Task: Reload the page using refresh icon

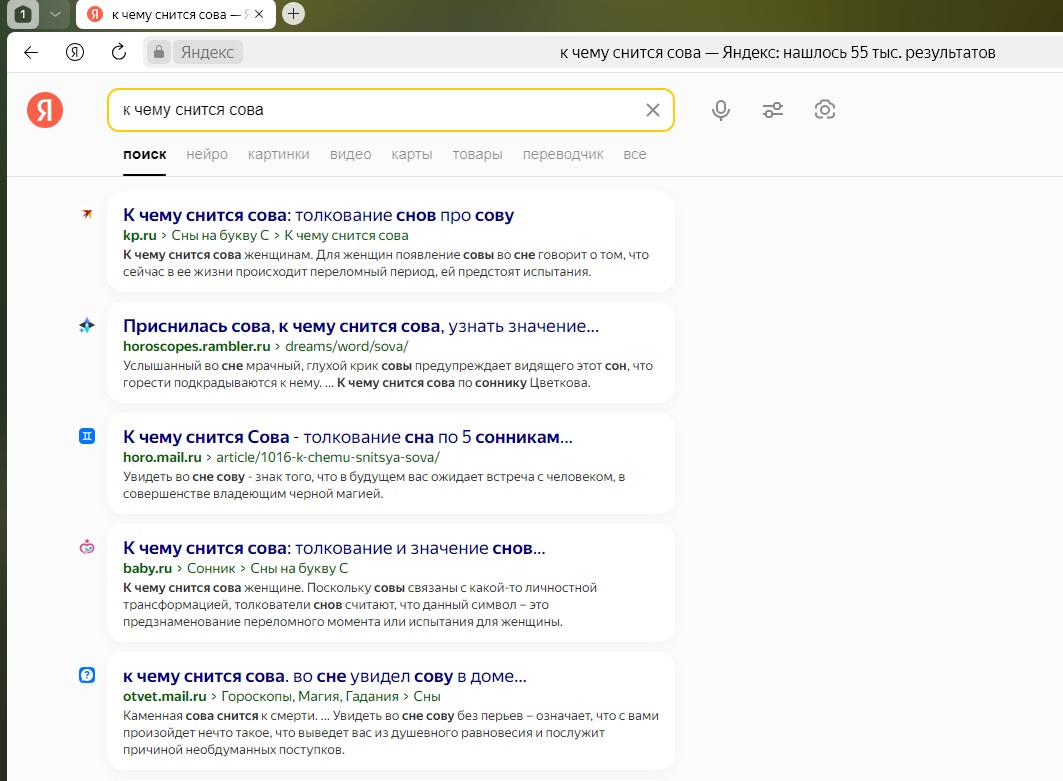Action: coord(118,52)
